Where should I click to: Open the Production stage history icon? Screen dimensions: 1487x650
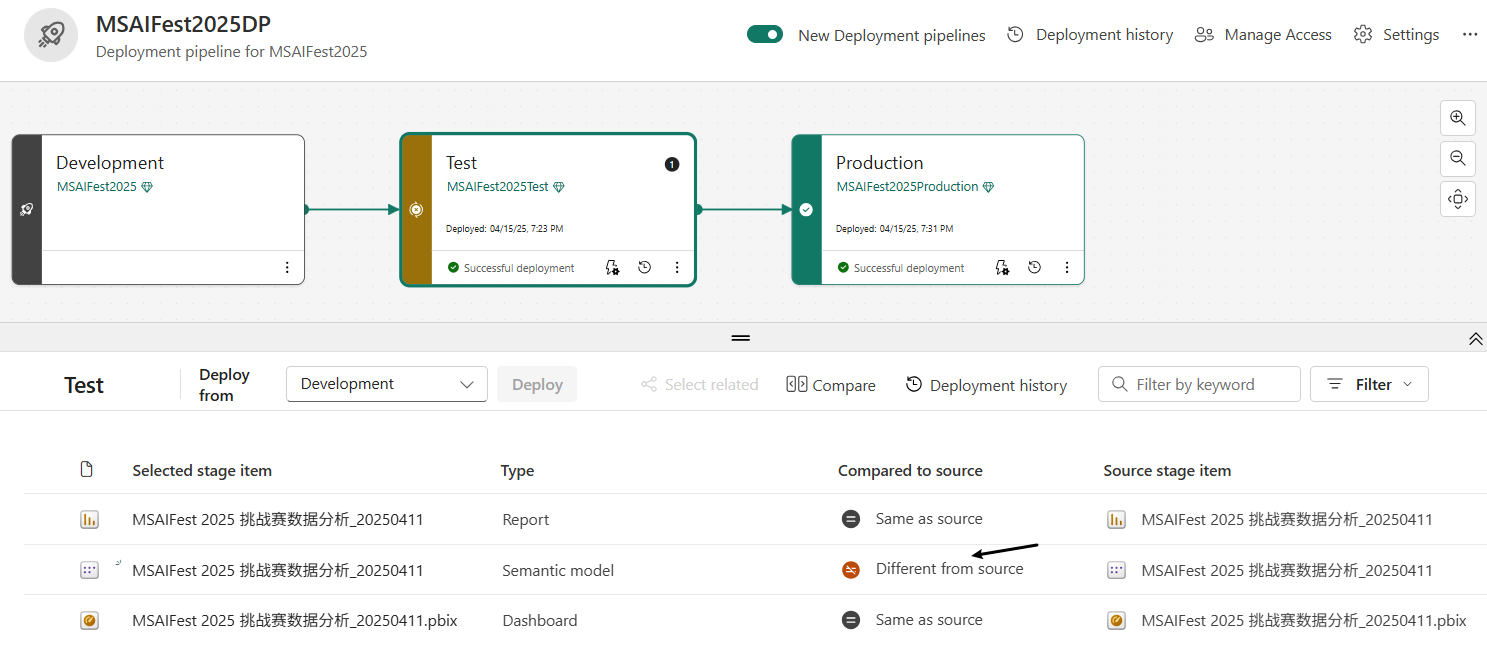tap(1035, 268)
